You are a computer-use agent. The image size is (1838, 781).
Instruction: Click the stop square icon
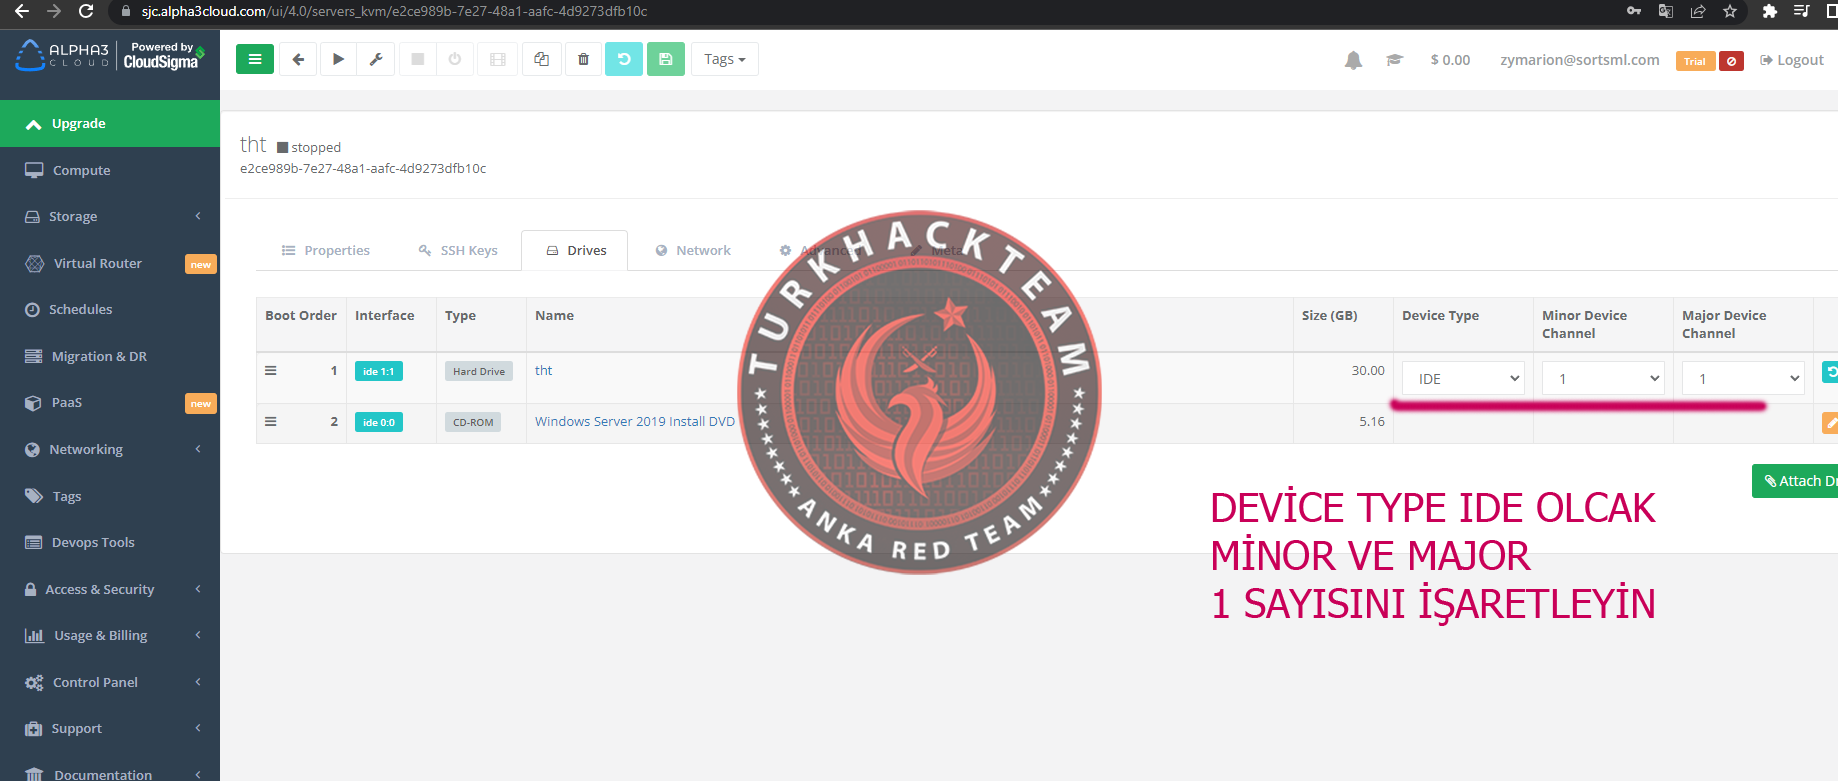(418, 59)
